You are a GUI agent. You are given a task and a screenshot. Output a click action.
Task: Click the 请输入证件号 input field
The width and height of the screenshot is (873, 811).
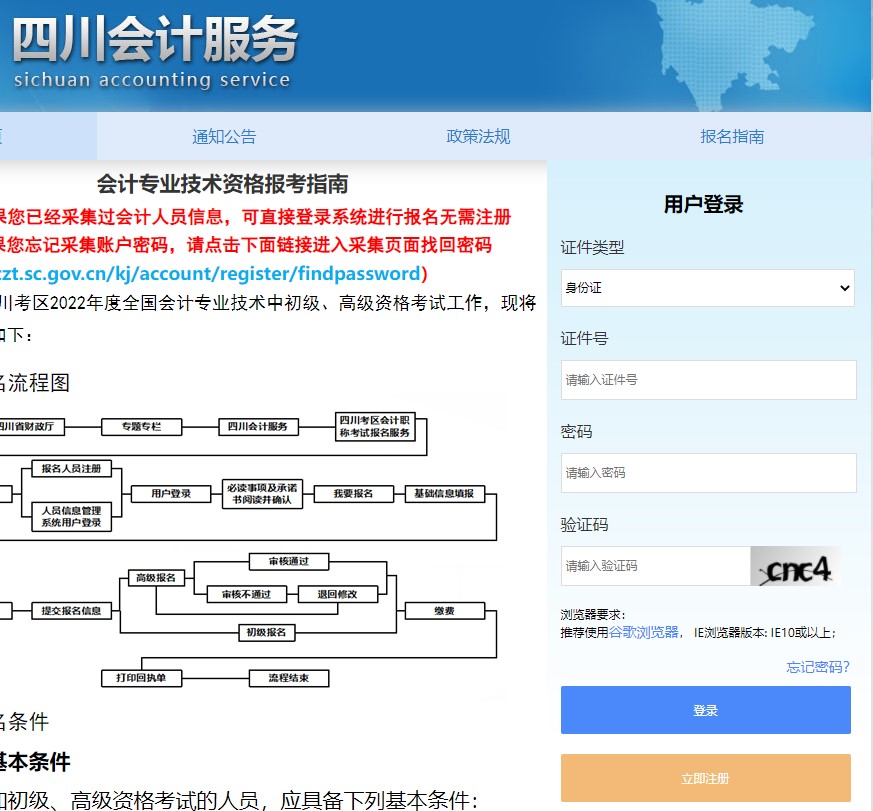tap(707, 379)
